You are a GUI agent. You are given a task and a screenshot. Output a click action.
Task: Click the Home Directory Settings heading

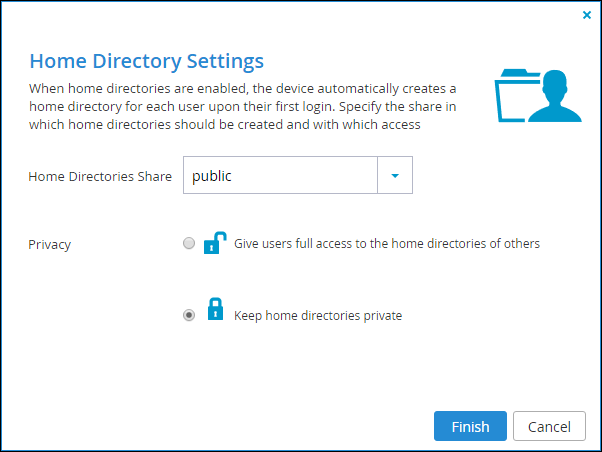click(147, 61)
